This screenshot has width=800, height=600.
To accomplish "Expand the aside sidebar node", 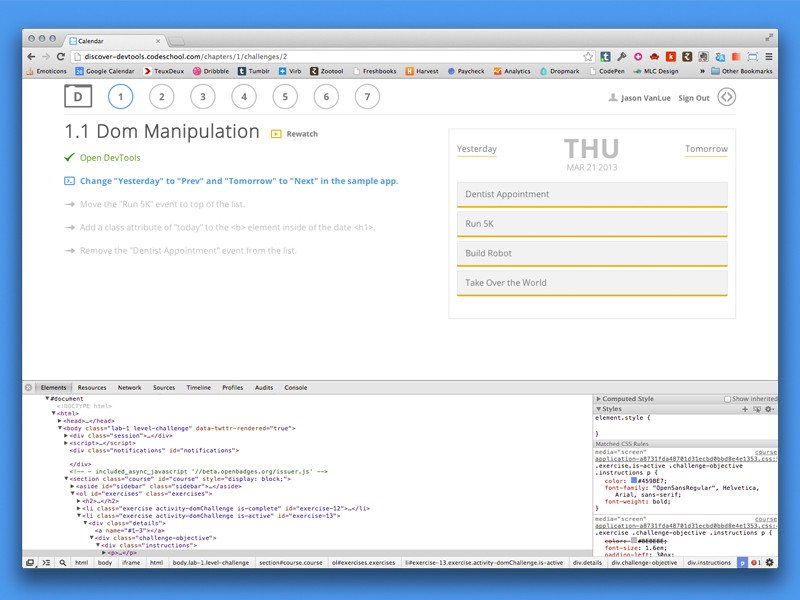I will [x=72, y=486].
